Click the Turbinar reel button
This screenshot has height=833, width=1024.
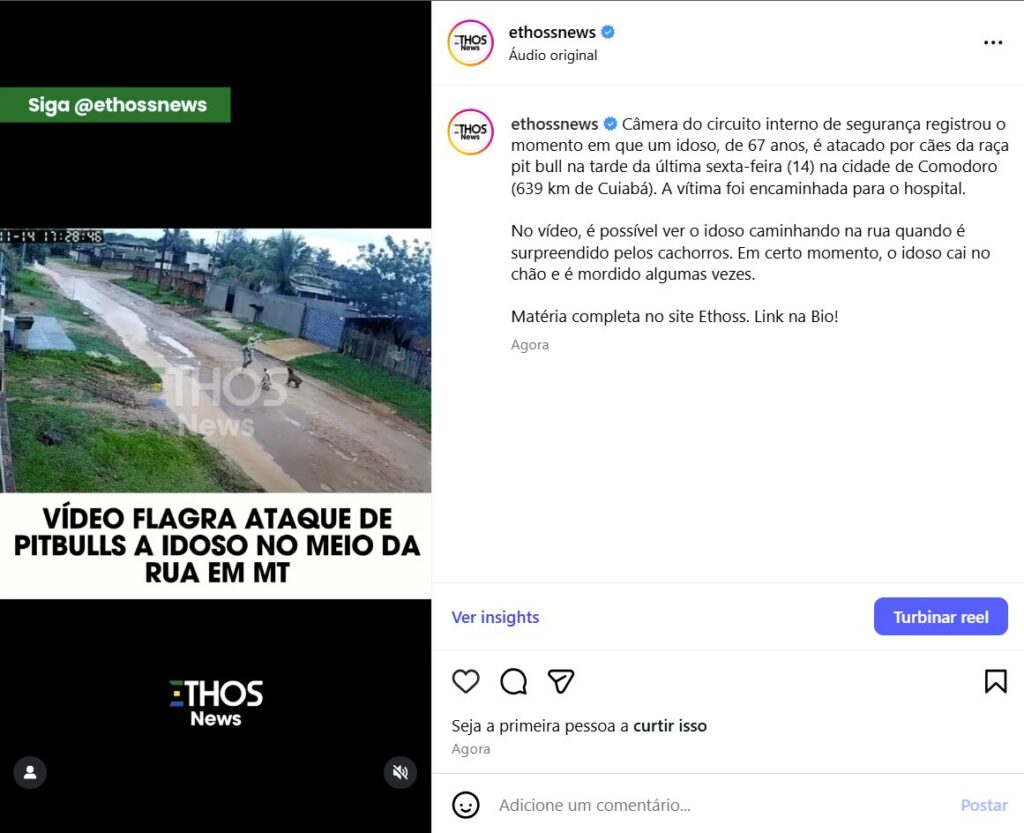click(x=940, y=616)
